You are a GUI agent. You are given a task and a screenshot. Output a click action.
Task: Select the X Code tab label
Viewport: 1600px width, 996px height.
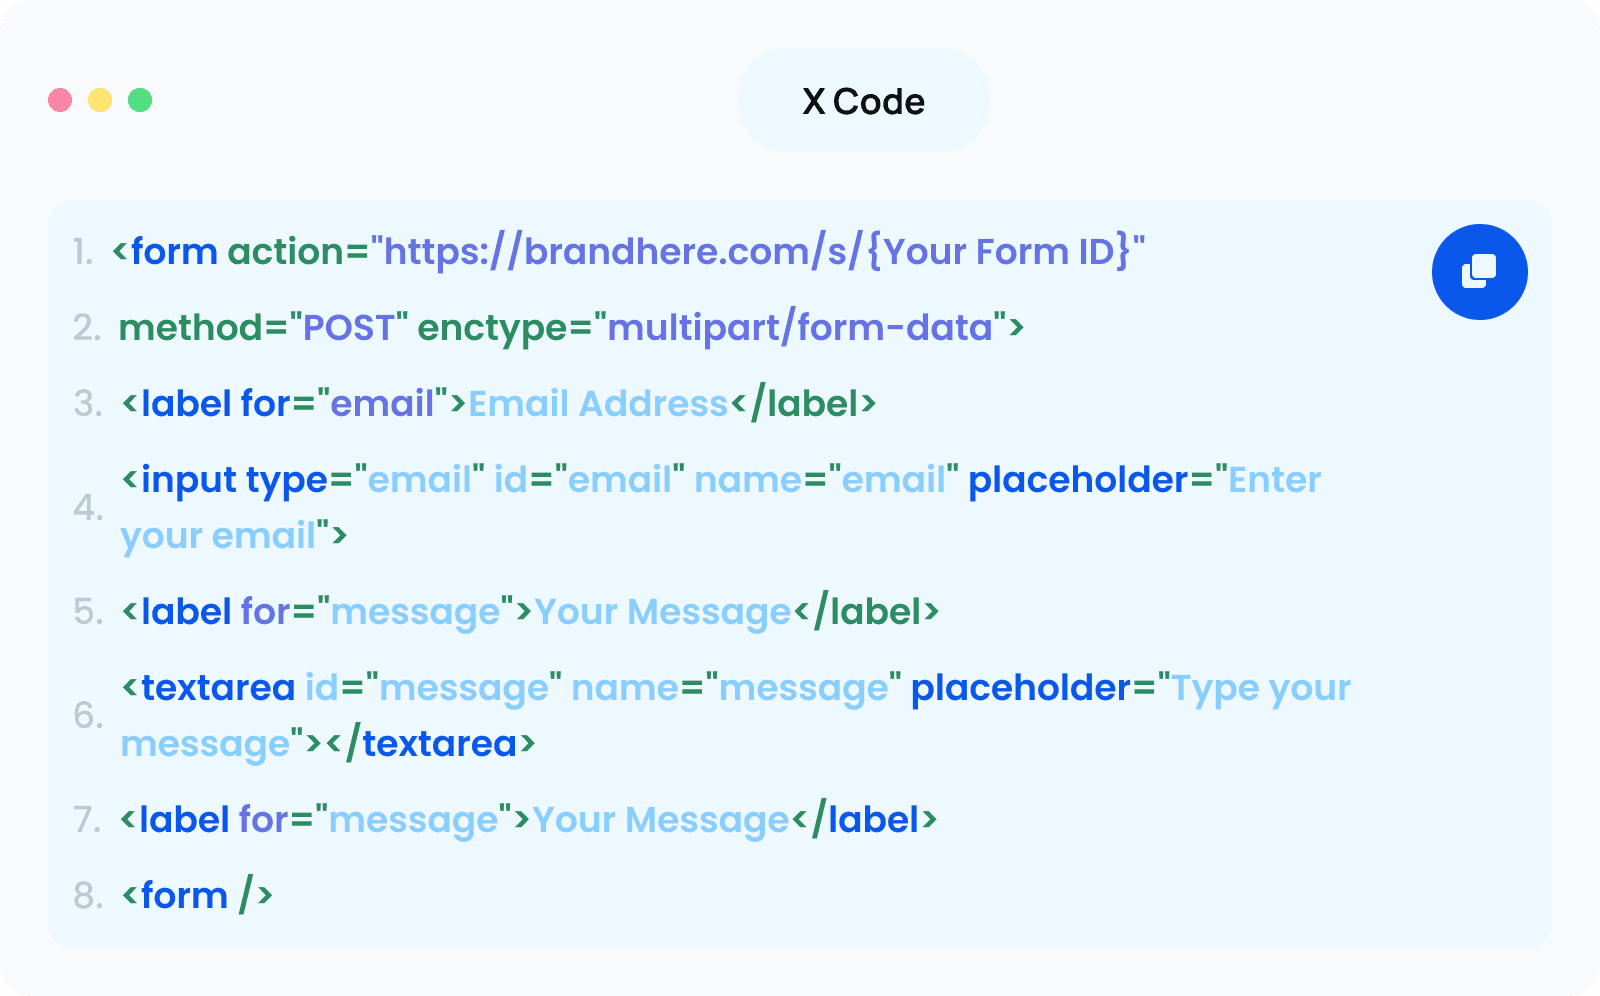[x=863, y=101]
